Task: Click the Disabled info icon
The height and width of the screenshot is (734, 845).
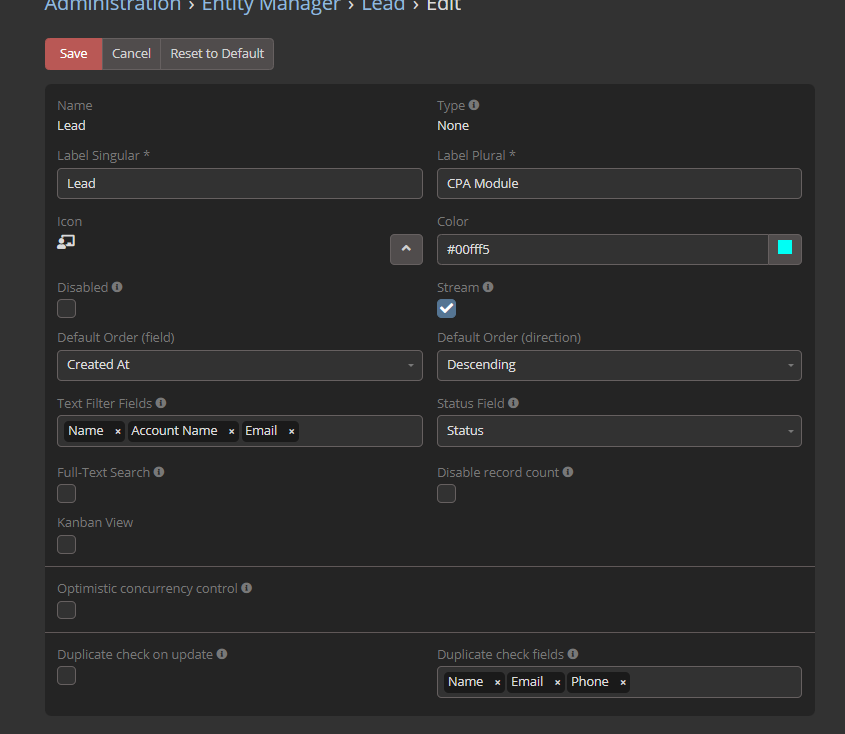Action: coord(117,287)
